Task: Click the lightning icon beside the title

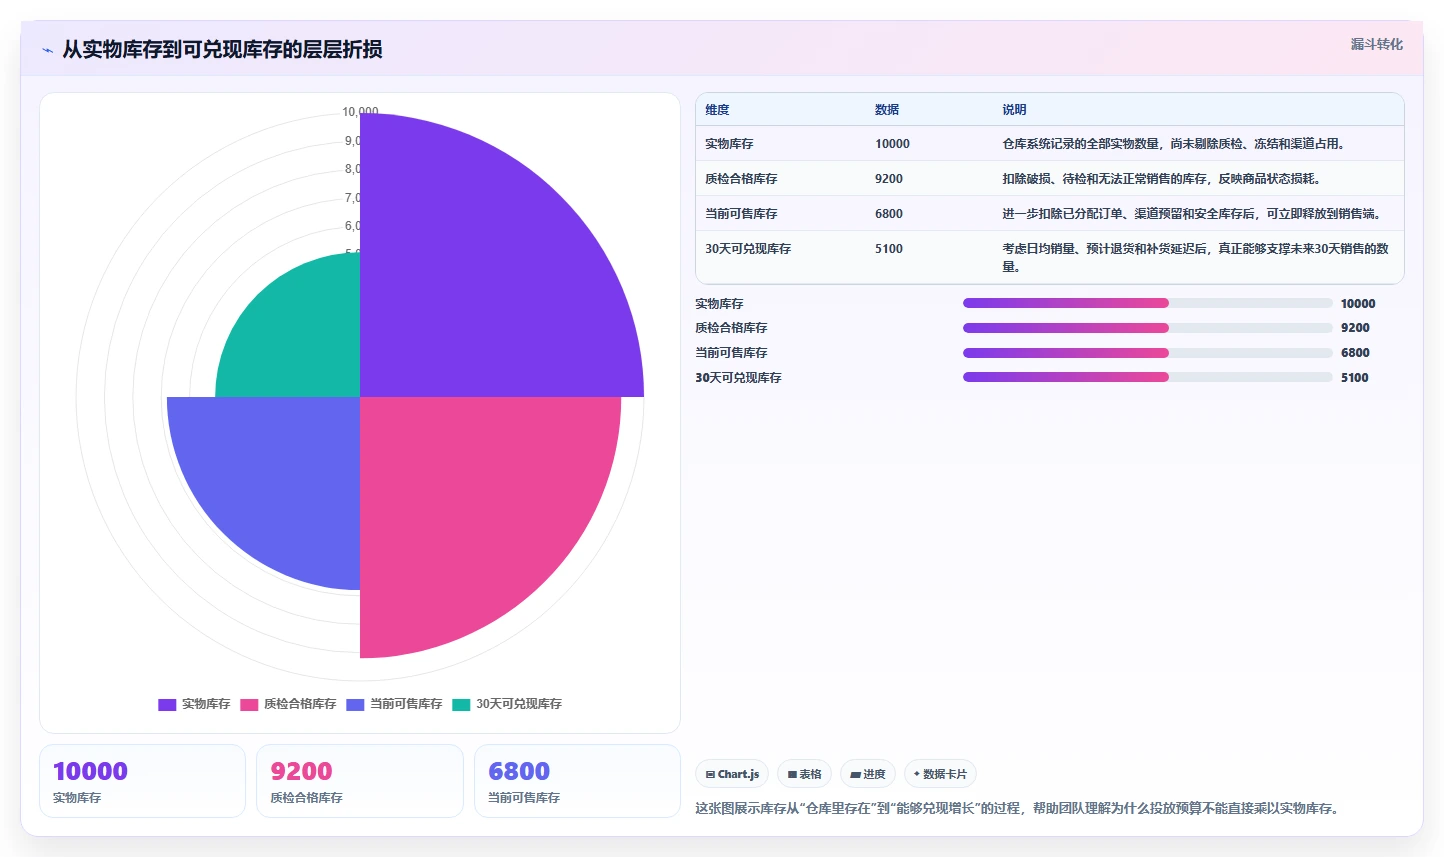Action: coord(47,50)
